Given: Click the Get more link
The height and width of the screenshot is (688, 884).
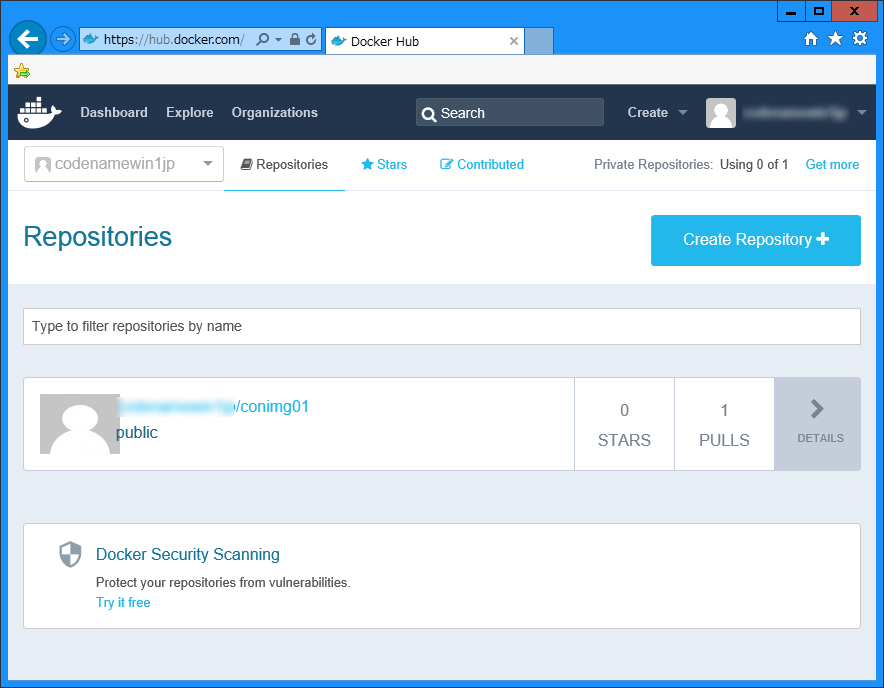Looking at the screenshot, I should [x=832, y=164].
